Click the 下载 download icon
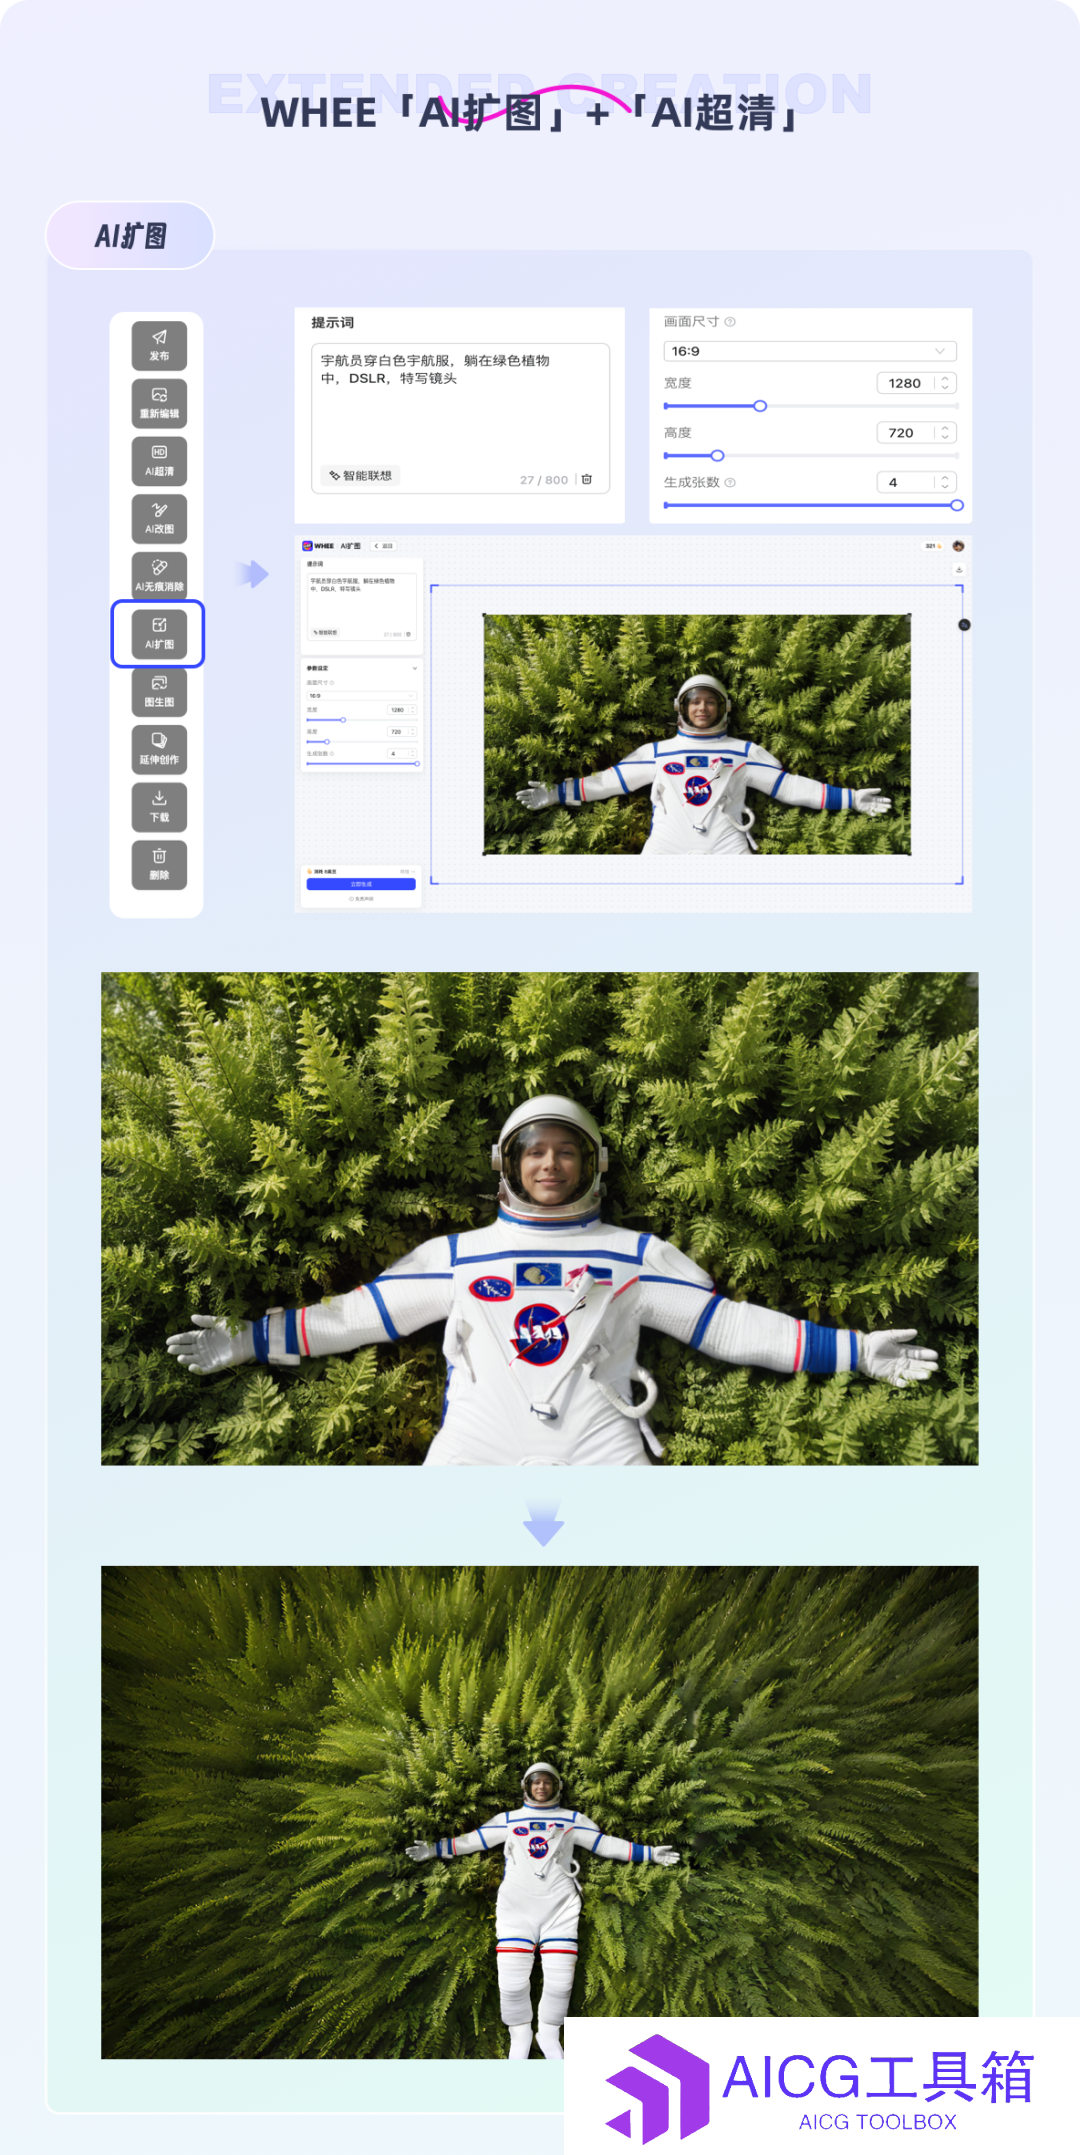 (x=159, y=807)
